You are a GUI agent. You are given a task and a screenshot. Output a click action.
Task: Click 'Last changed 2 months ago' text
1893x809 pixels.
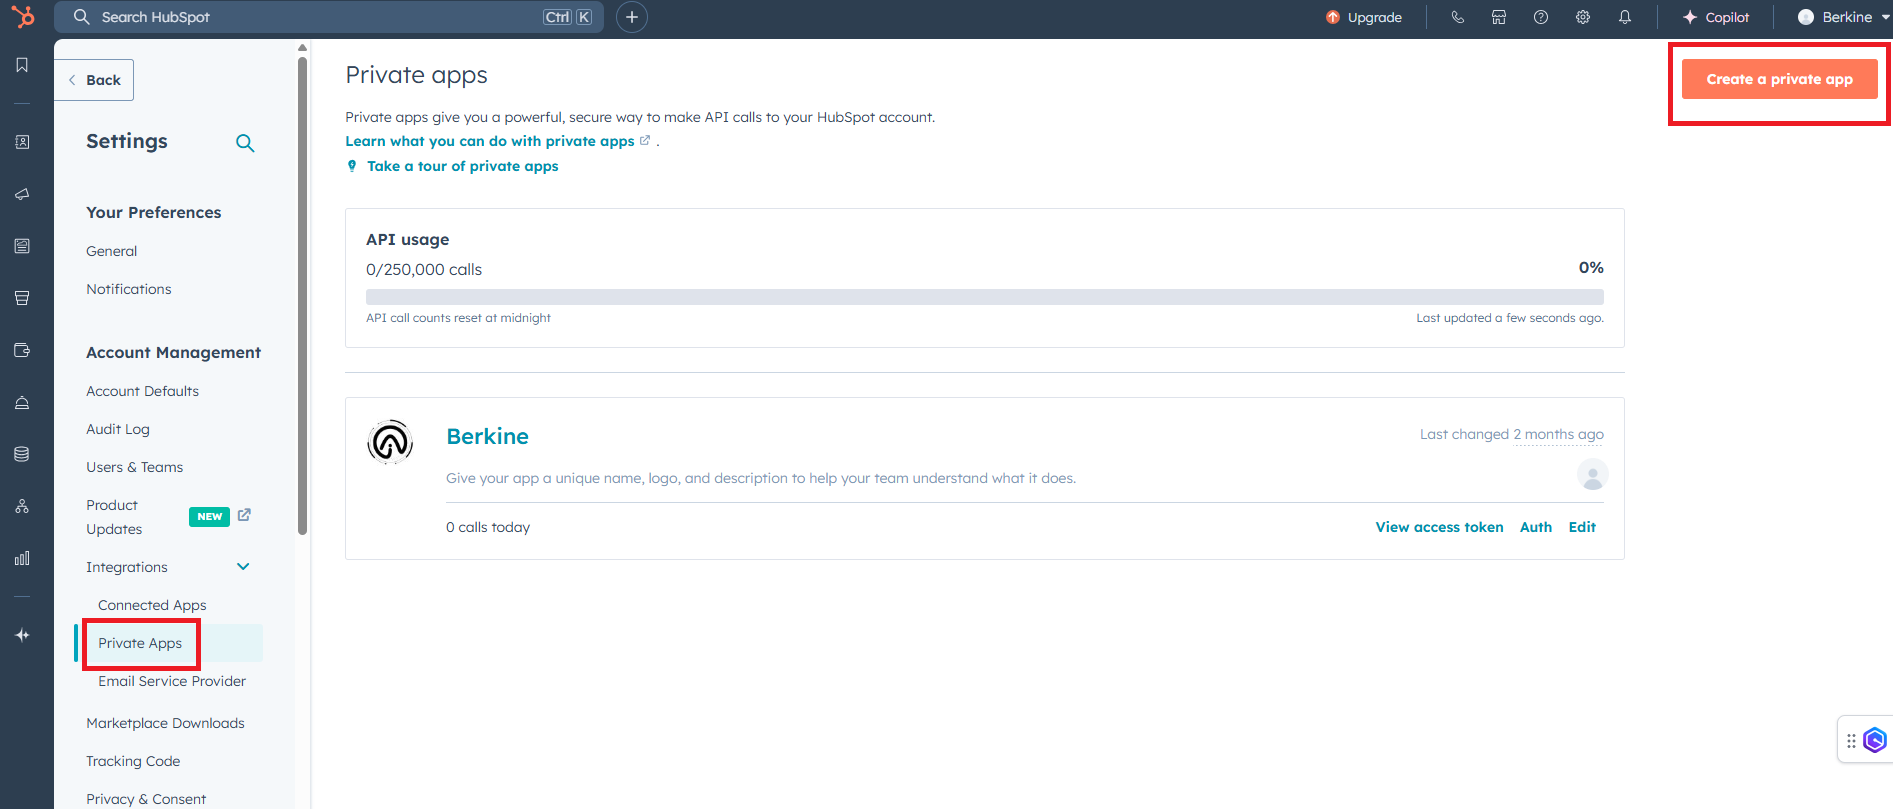(1511, 434)
